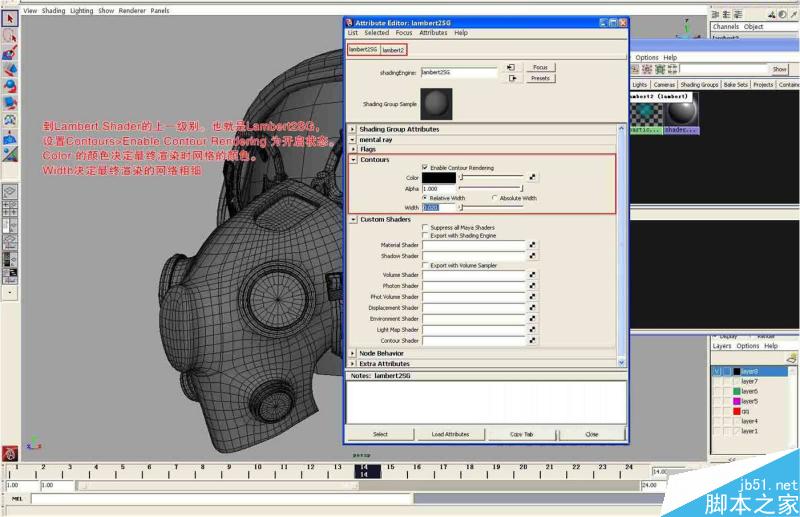Click input connection arrow beside shadingEngine field
The image size is (800, 517).
[x=511, y=67]
